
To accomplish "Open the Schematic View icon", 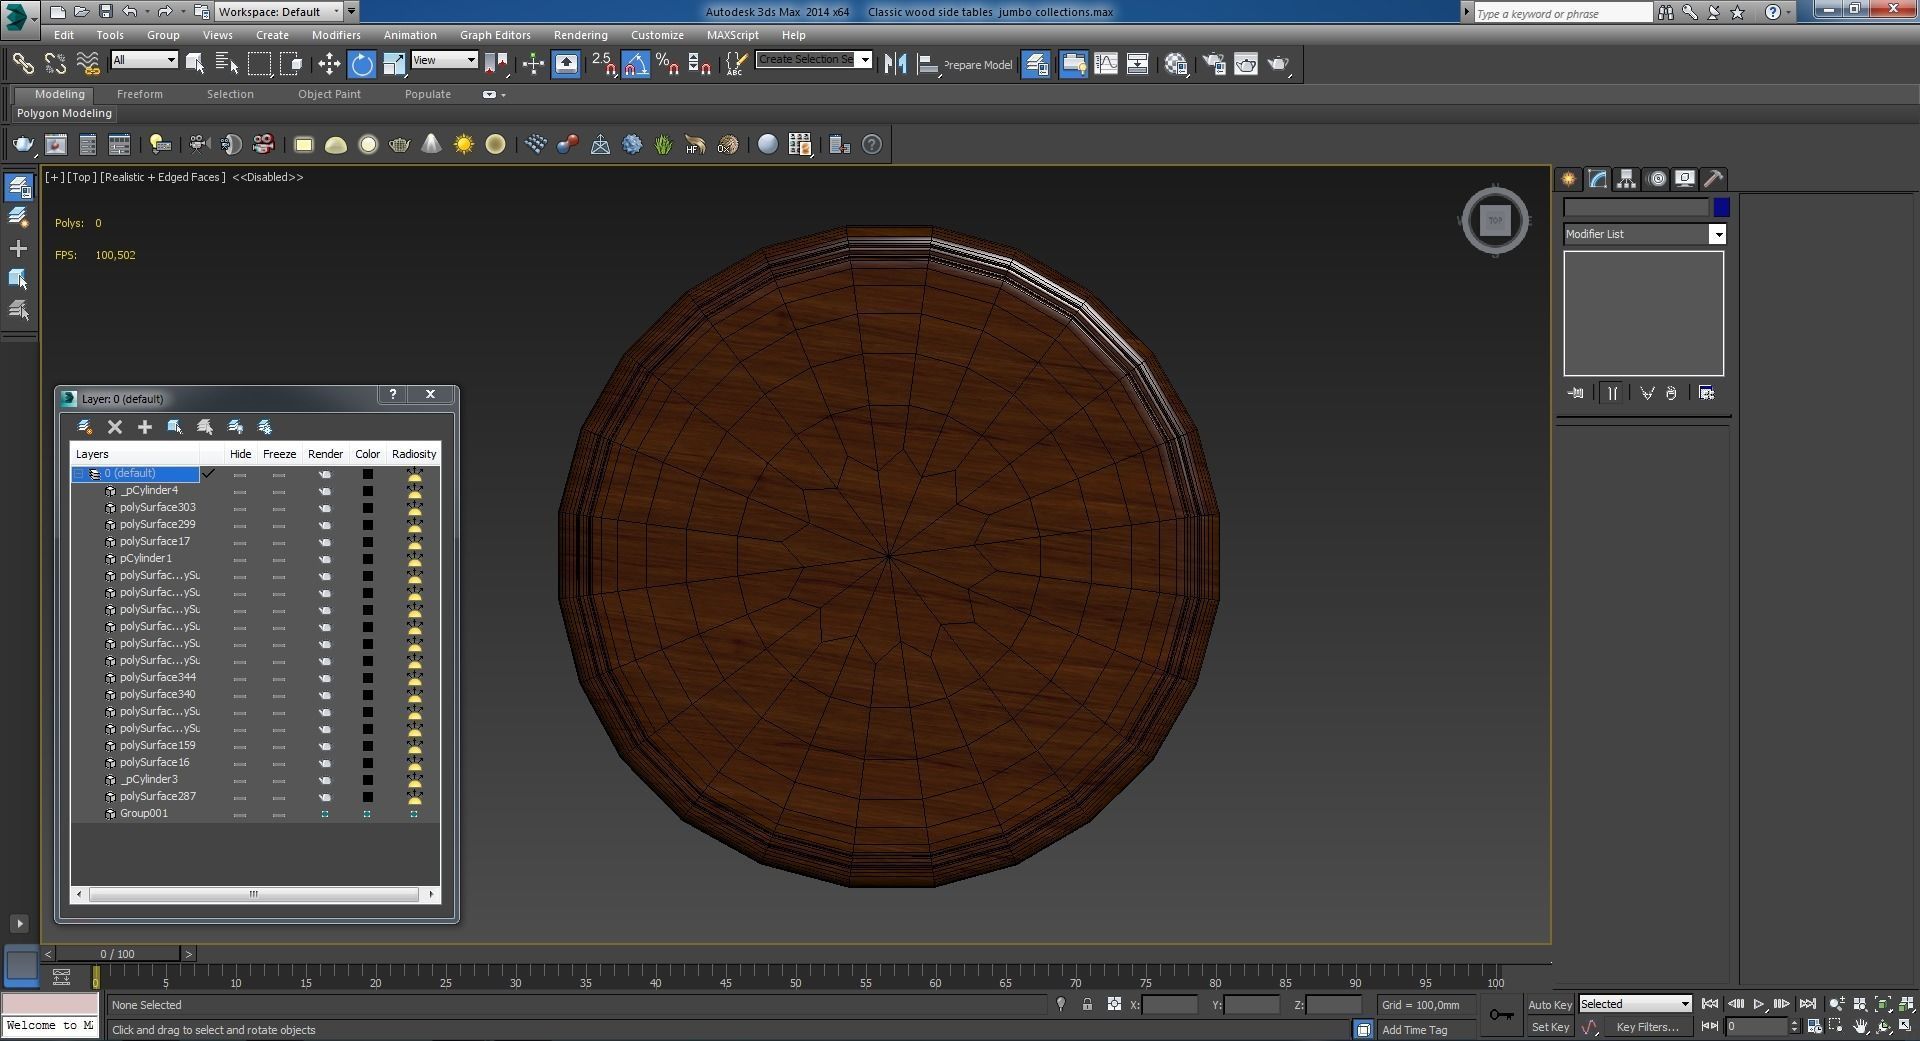I will click(x=1138, y=64).
